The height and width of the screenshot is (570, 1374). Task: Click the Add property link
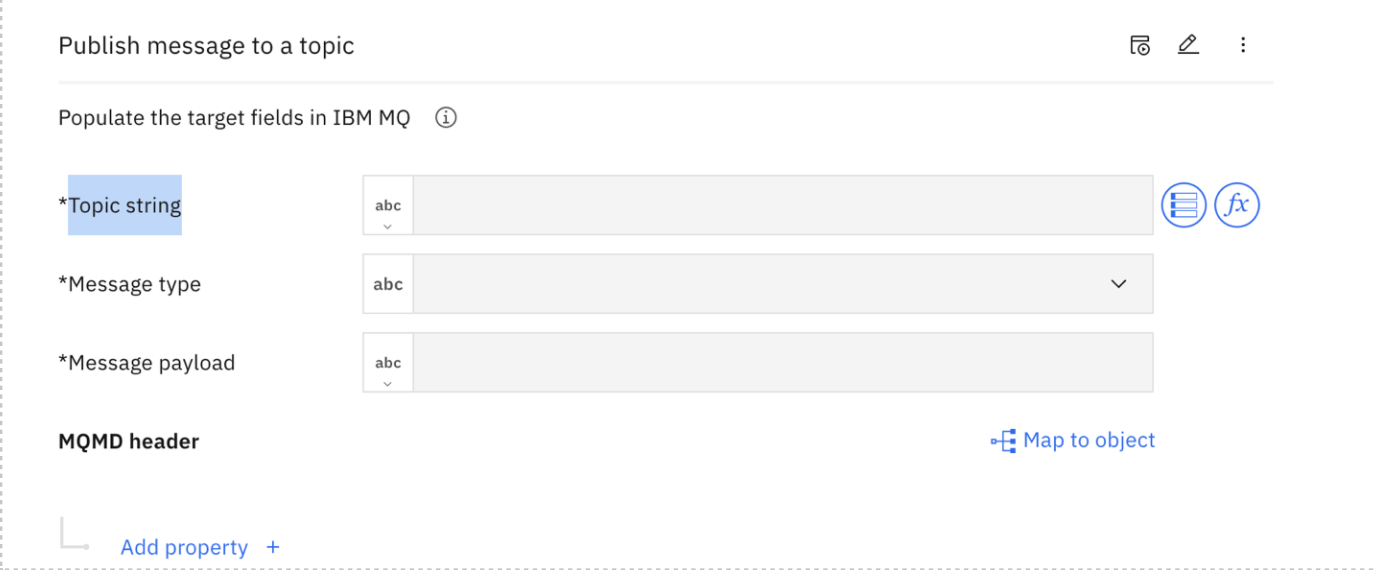pyautogui.click(x=184, y=547)
